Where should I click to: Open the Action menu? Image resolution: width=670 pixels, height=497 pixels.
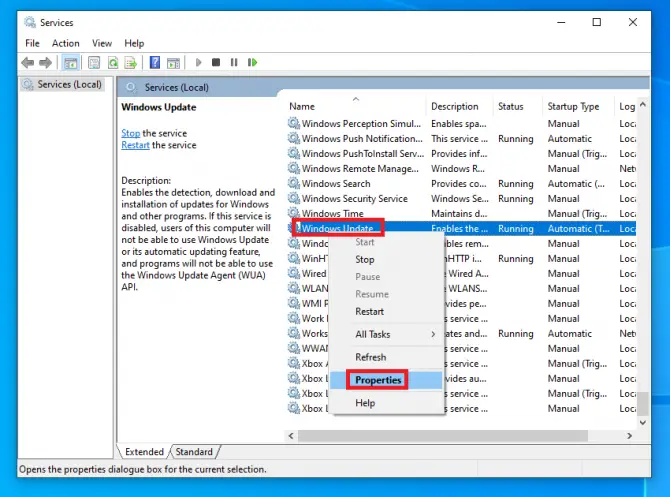point(65,43)
